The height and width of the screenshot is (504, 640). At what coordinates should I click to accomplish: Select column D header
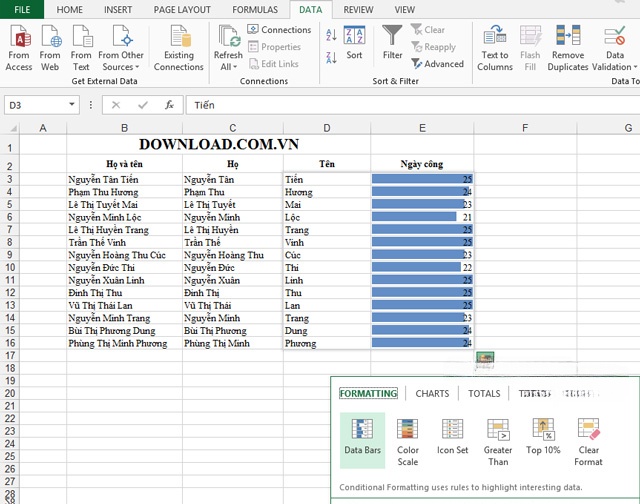pos(327,128)
